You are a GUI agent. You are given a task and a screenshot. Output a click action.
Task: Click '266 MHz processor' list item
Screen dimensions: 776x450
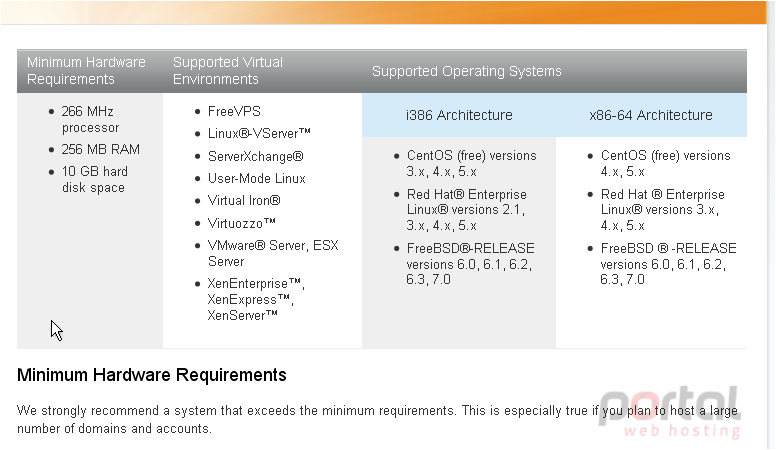(91, 119)
